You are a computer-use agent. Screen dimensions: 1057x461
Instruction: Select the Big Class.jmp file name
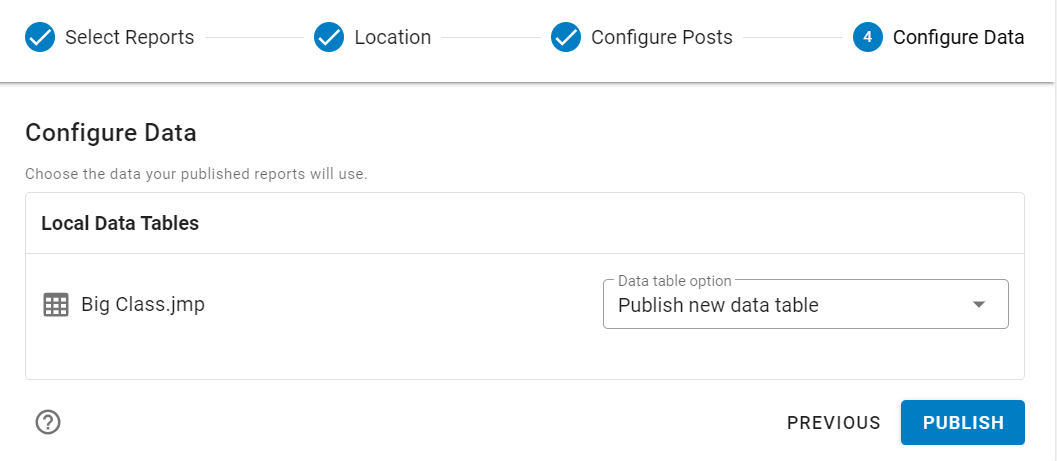pyautogui.click(x=143, y=305)
